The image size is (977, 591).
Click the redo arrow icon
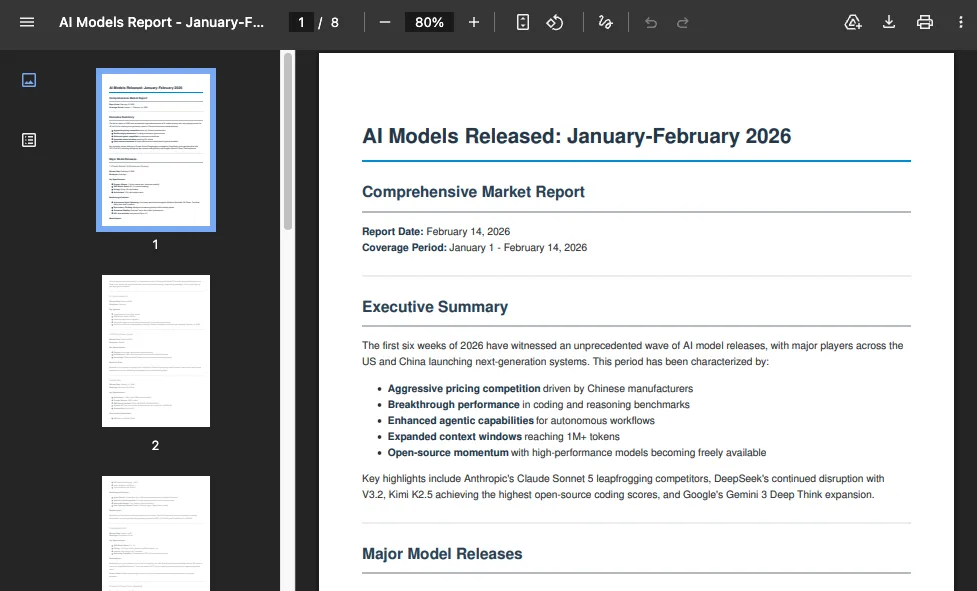point(683,22)
